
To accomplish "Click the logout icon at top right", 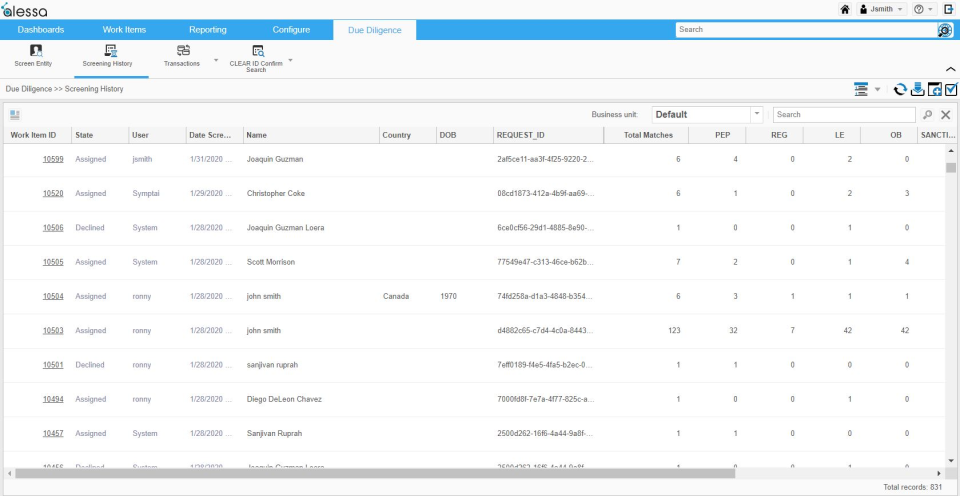I will [x=948, y=9].
